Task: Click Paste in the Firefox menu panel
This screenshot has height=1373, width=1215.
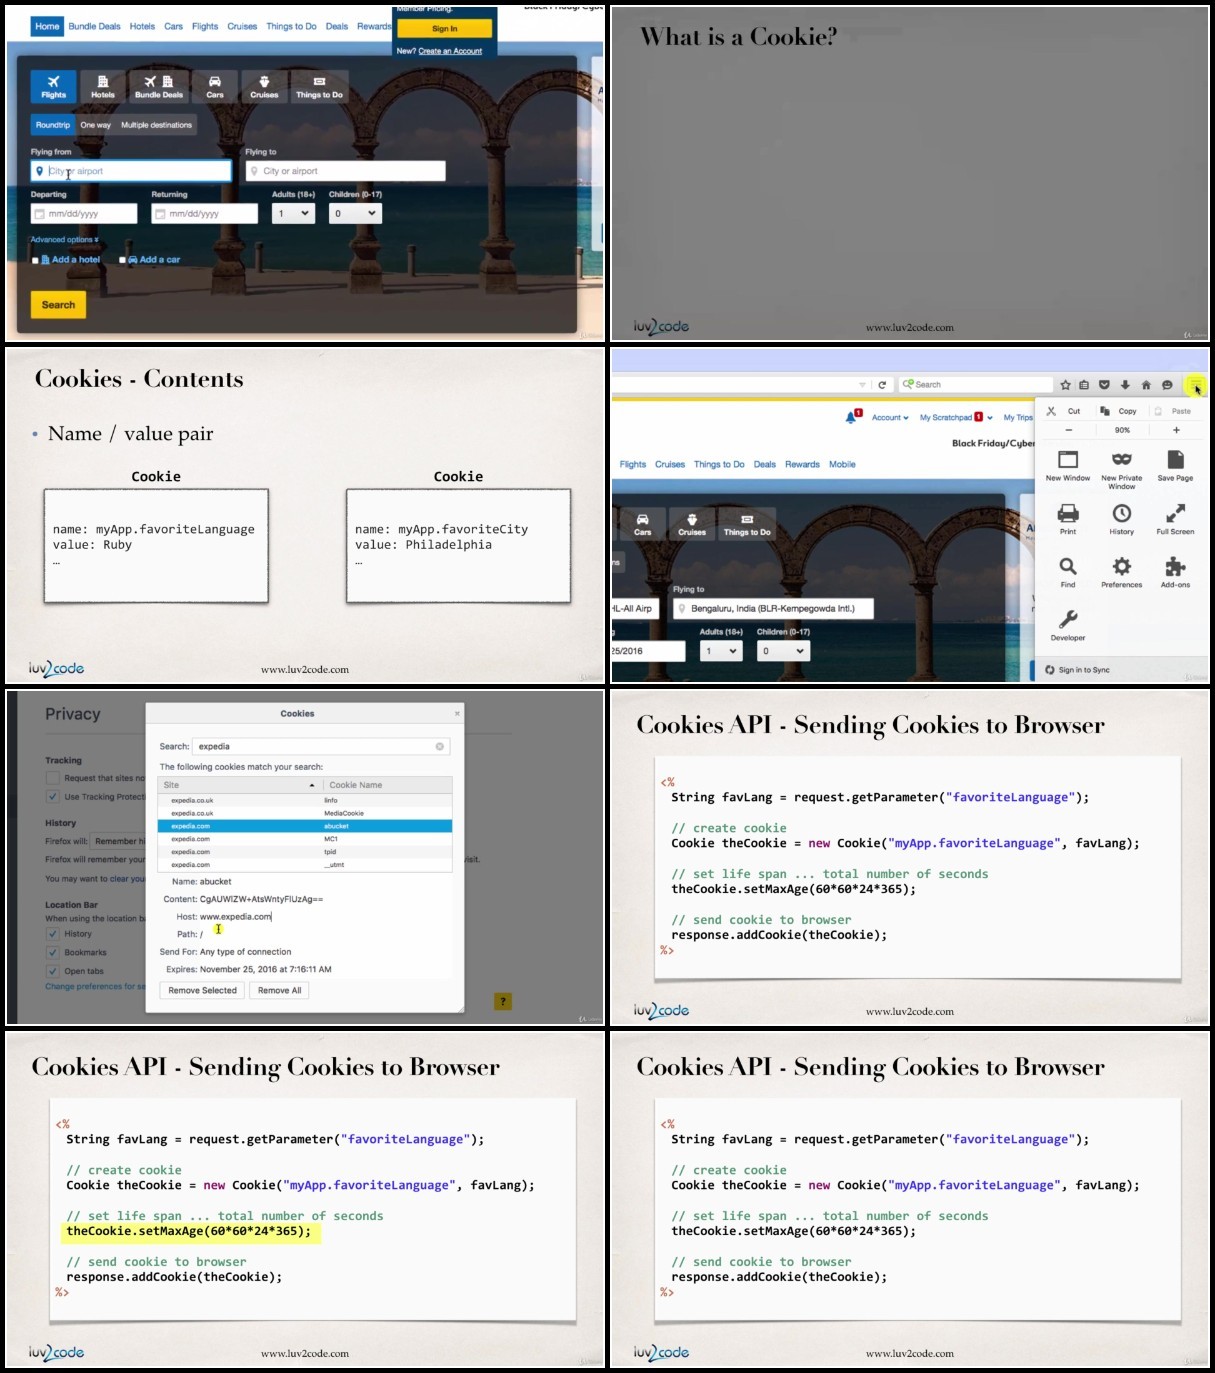Action: pyautogui.click(x=1174, y=411)
